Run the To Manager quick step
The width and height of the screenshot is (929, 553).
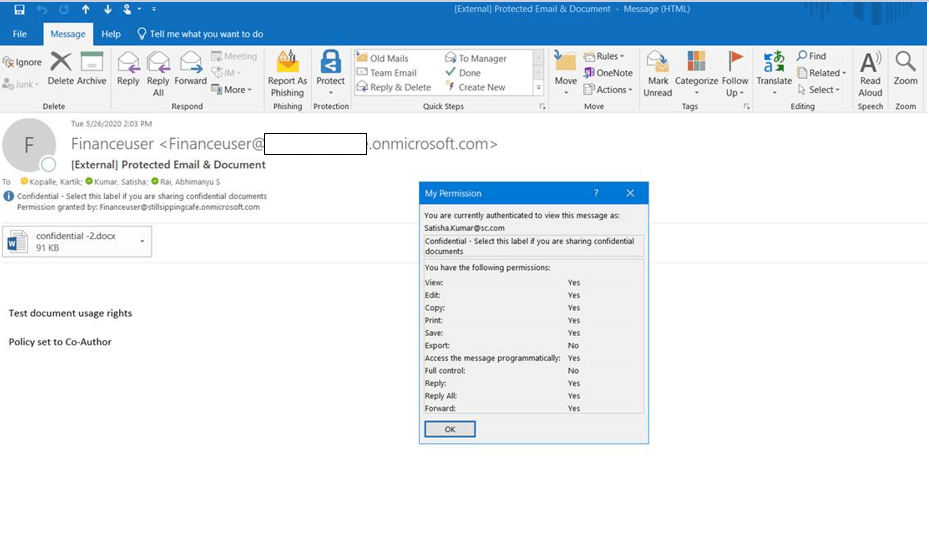476,58
